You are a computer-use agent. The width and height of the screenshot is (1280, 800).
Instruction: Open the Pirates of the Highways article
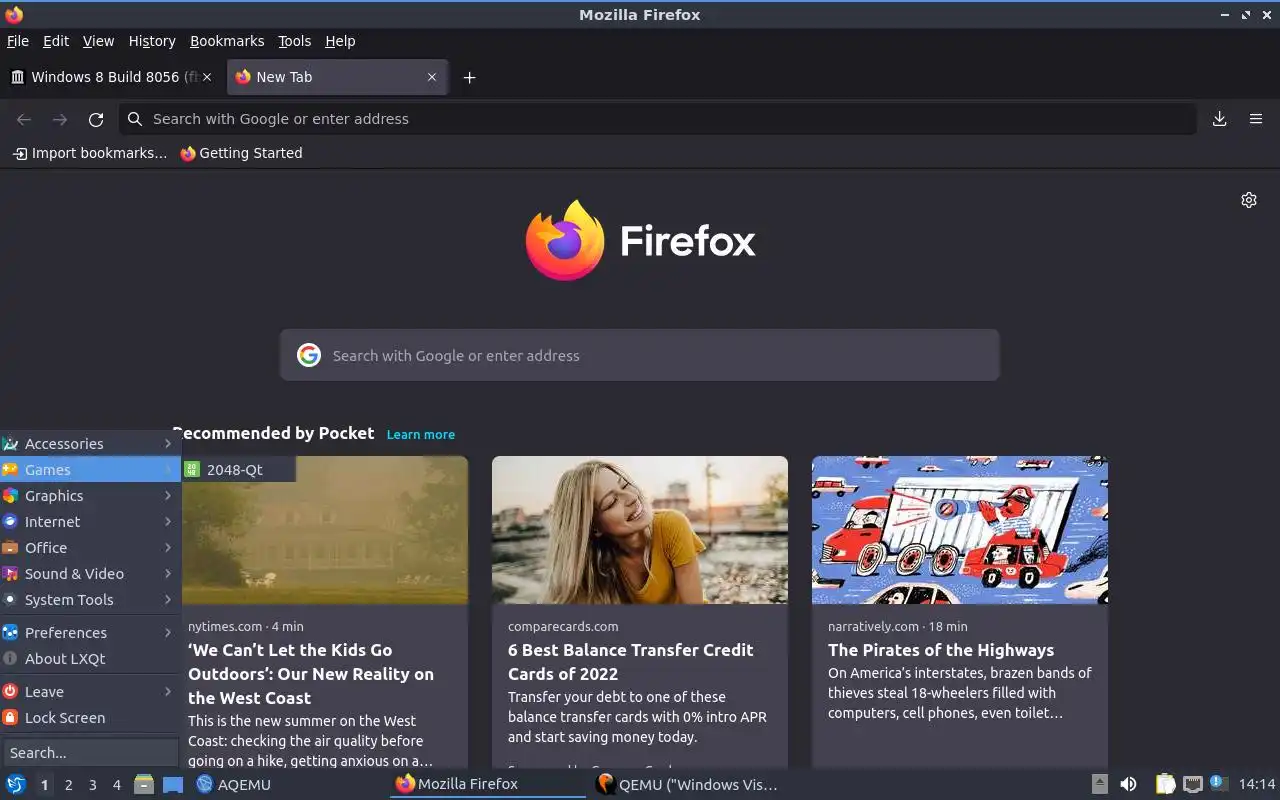[941, 650]
